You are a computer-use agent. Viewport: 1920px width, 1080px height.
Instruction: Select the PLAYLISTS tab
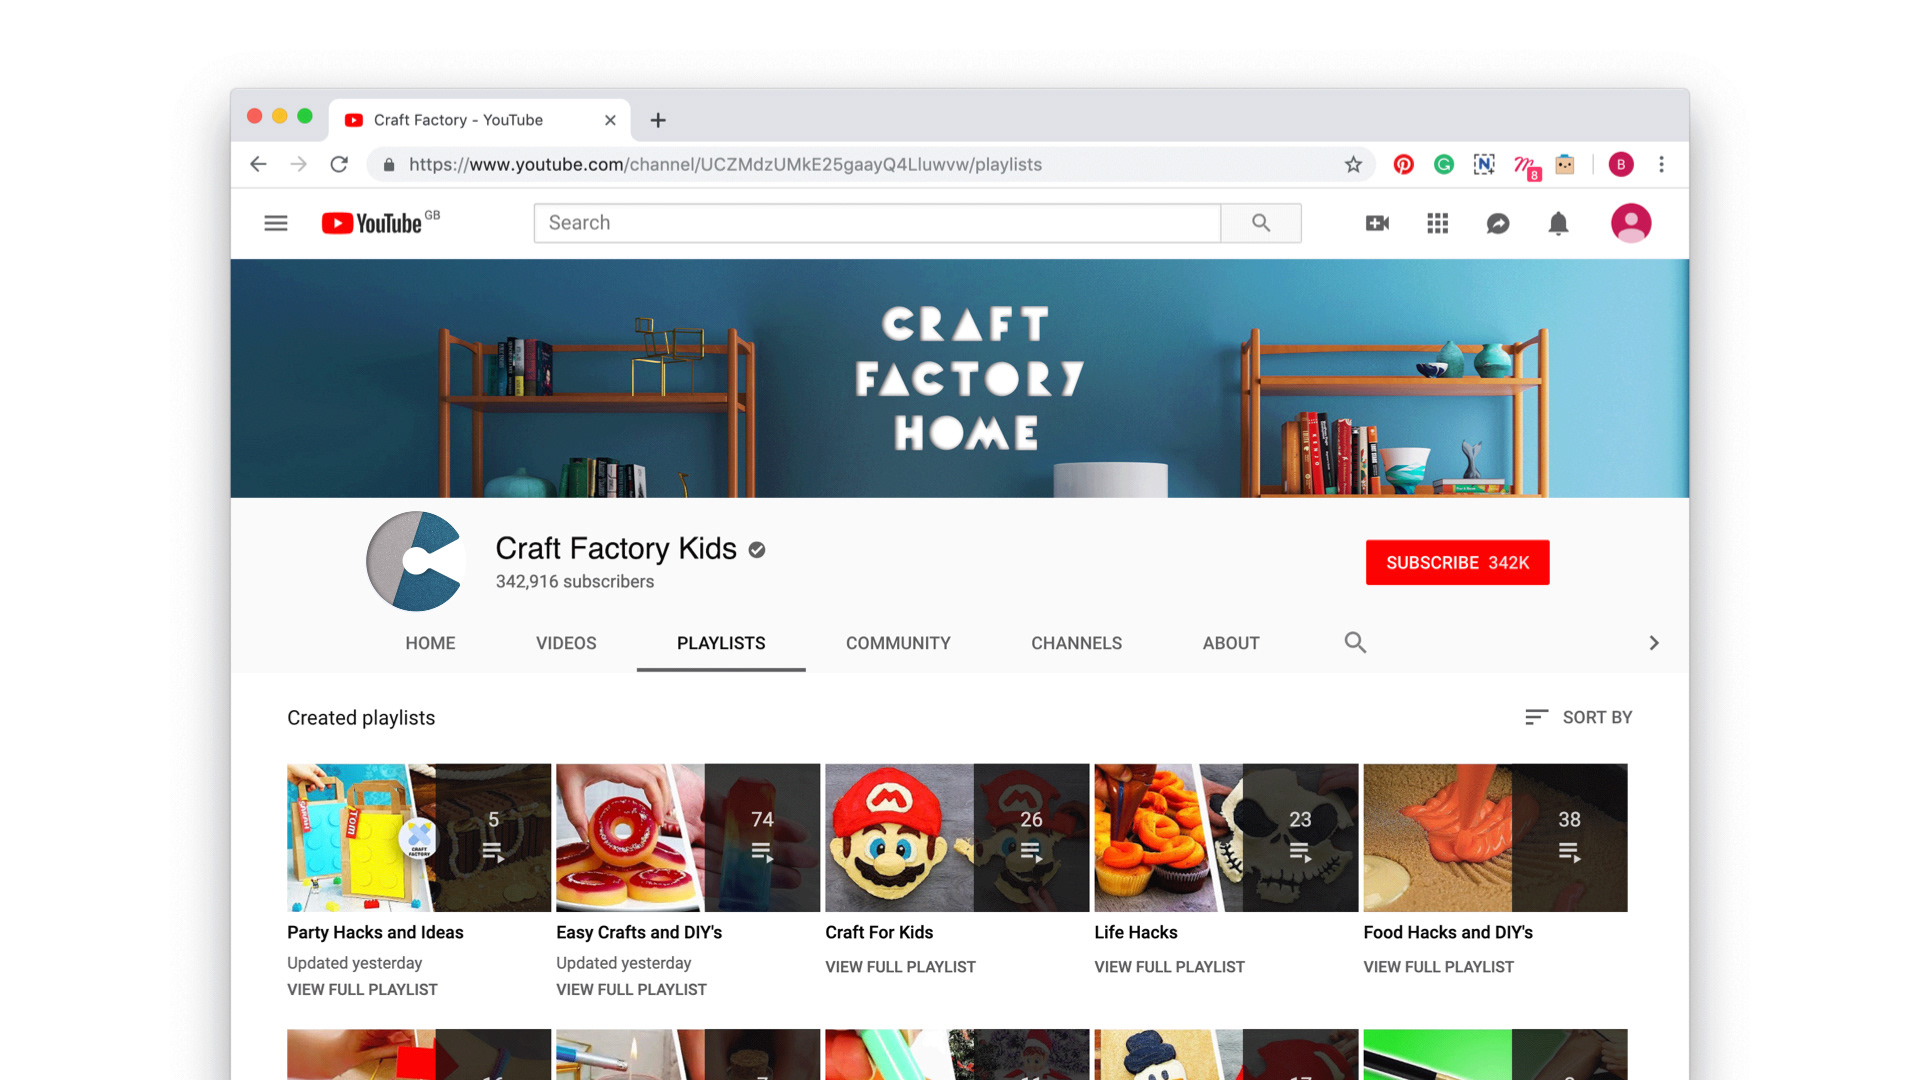[x=721, y=643]
